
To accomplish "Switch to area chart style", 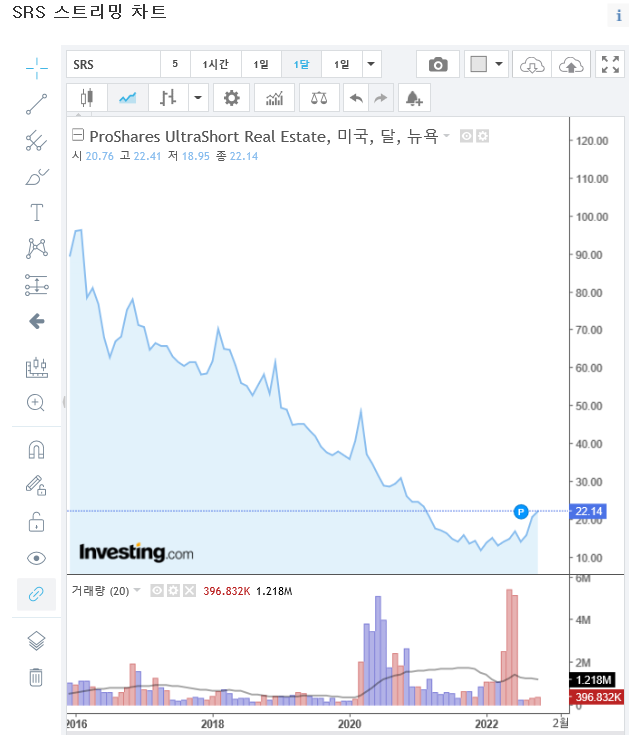I will [127, 98].
